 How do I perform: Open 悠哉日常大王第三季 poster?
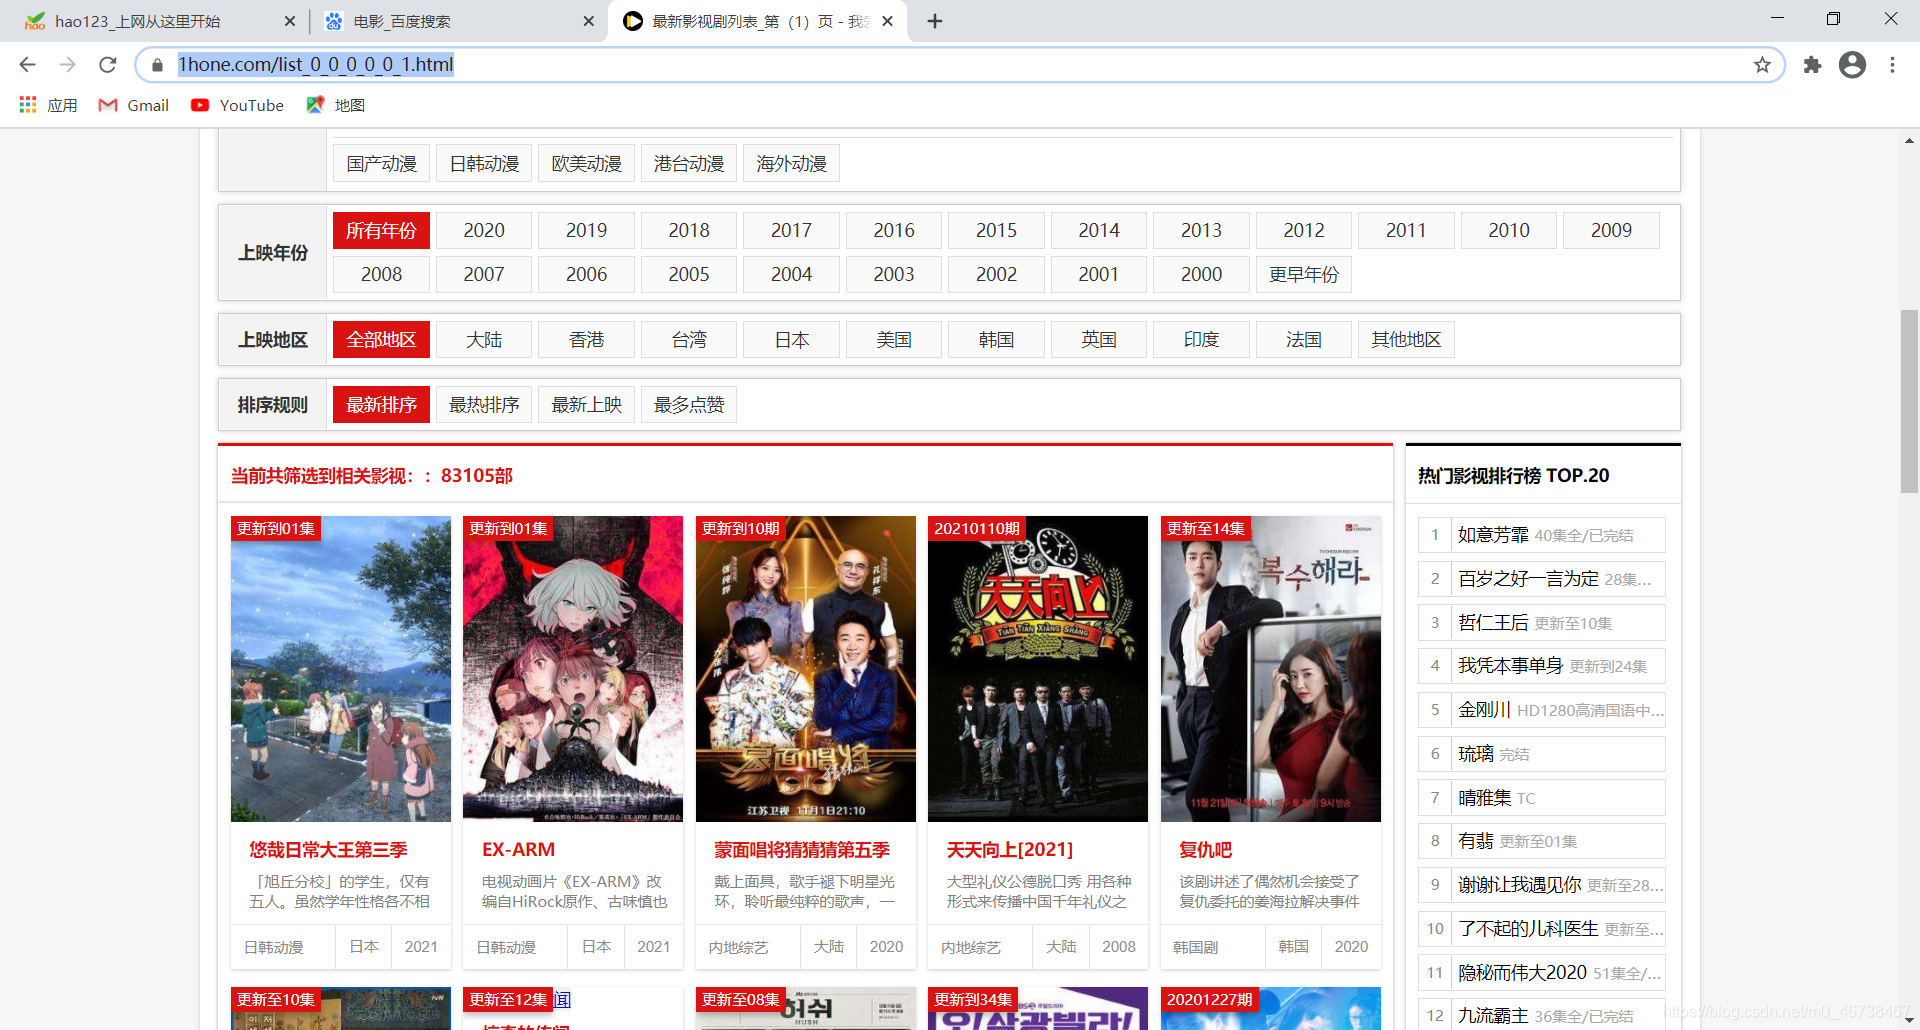(341, 669)
